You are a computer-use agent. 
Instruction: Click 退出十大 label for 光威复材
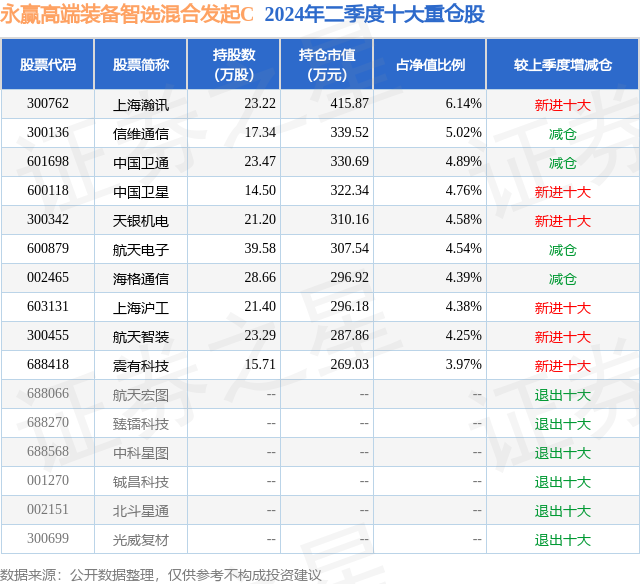tap(563, 540)
